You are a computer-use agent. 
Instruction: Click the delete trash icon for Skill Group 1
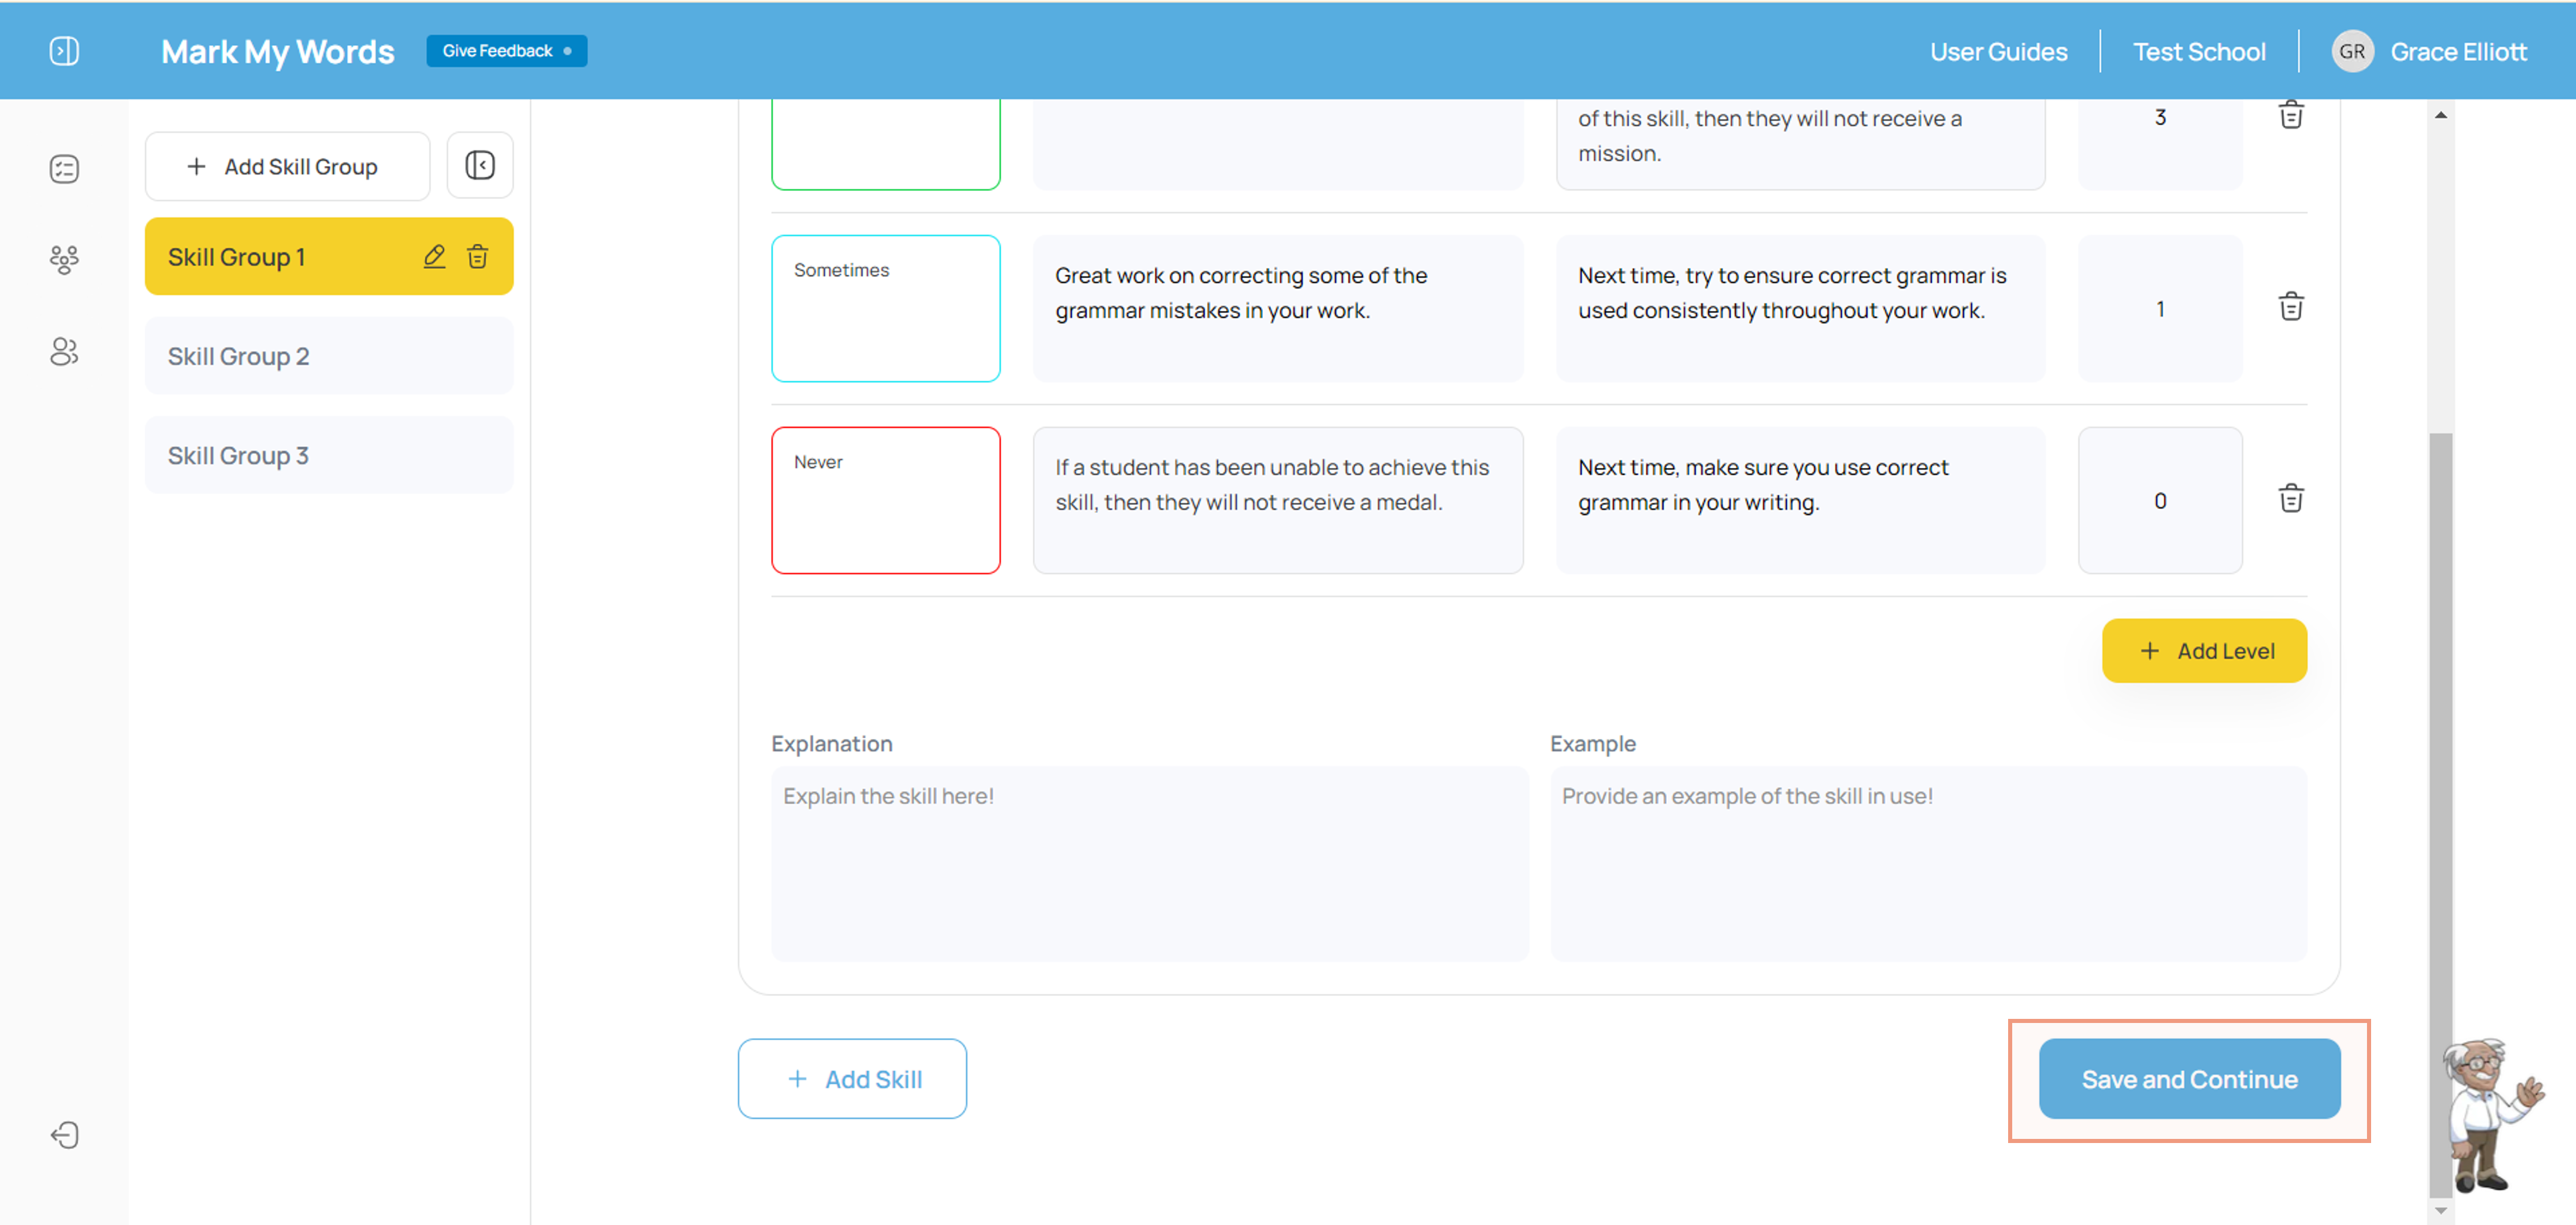click(x=478, y=256)
